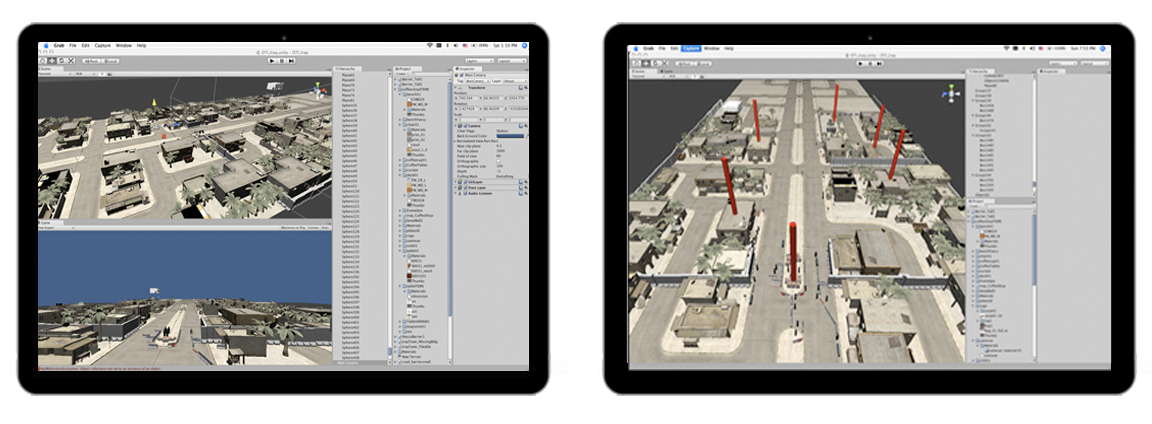Open the Edit menu in the left menu bar

pyautogui.click(x=86, y=46)
